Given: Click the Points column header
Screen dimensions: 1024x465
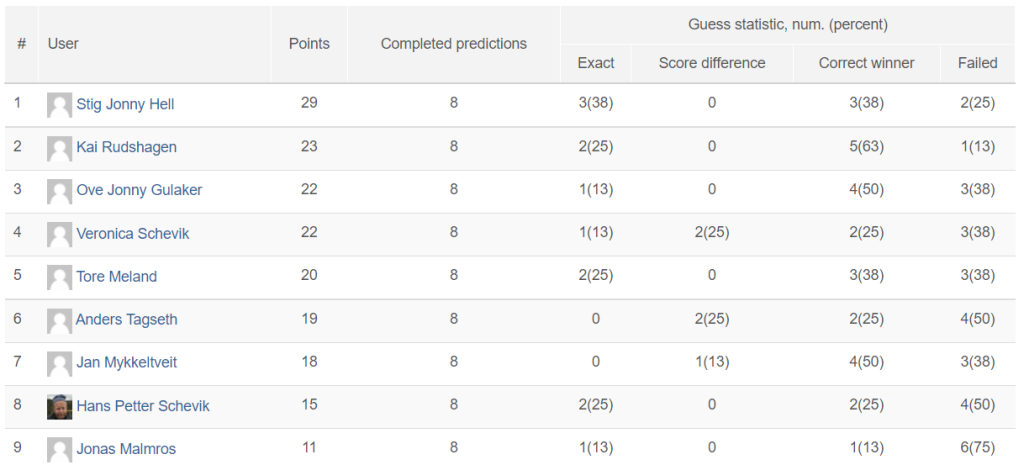Looking at the screenshot, I should 309,44.
